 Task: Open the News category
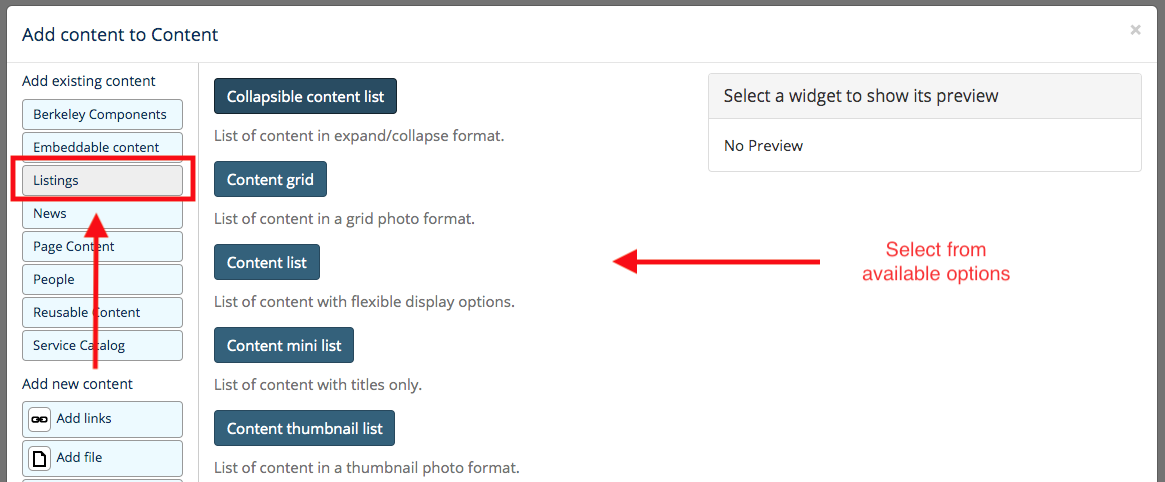pyautogui.click(x=103, y=214)
